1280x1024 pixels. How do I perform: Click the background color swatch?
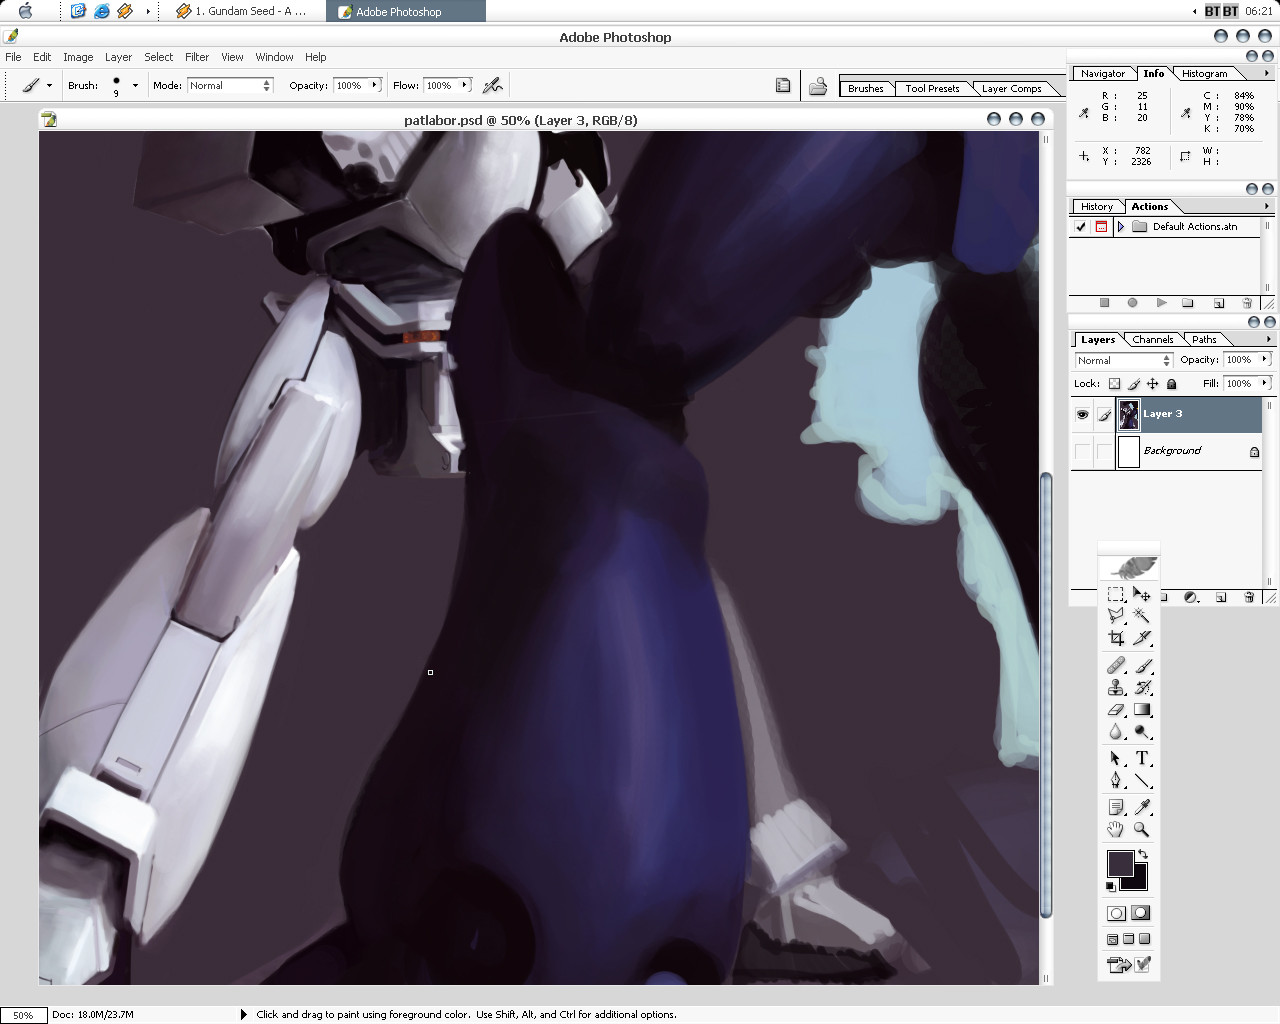1139,882
